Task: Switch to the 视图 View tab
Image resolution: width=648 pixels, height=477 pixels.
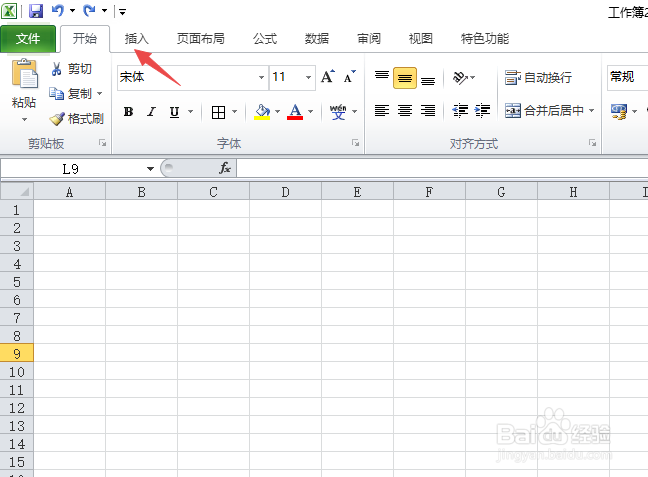Action: [x=421, y=39]
